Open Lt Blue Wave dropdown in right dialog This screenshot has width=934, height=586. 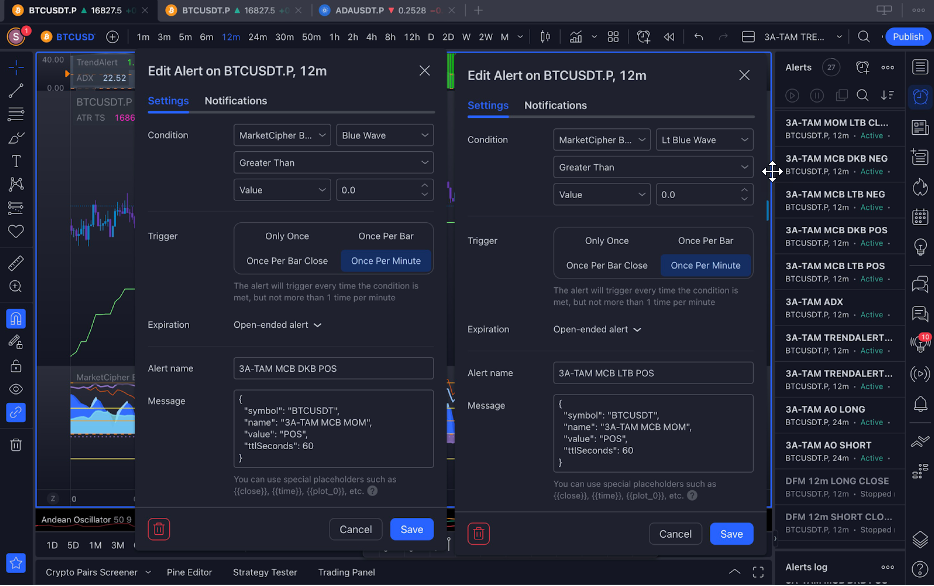pyautogui.click(x=705, y=140)
